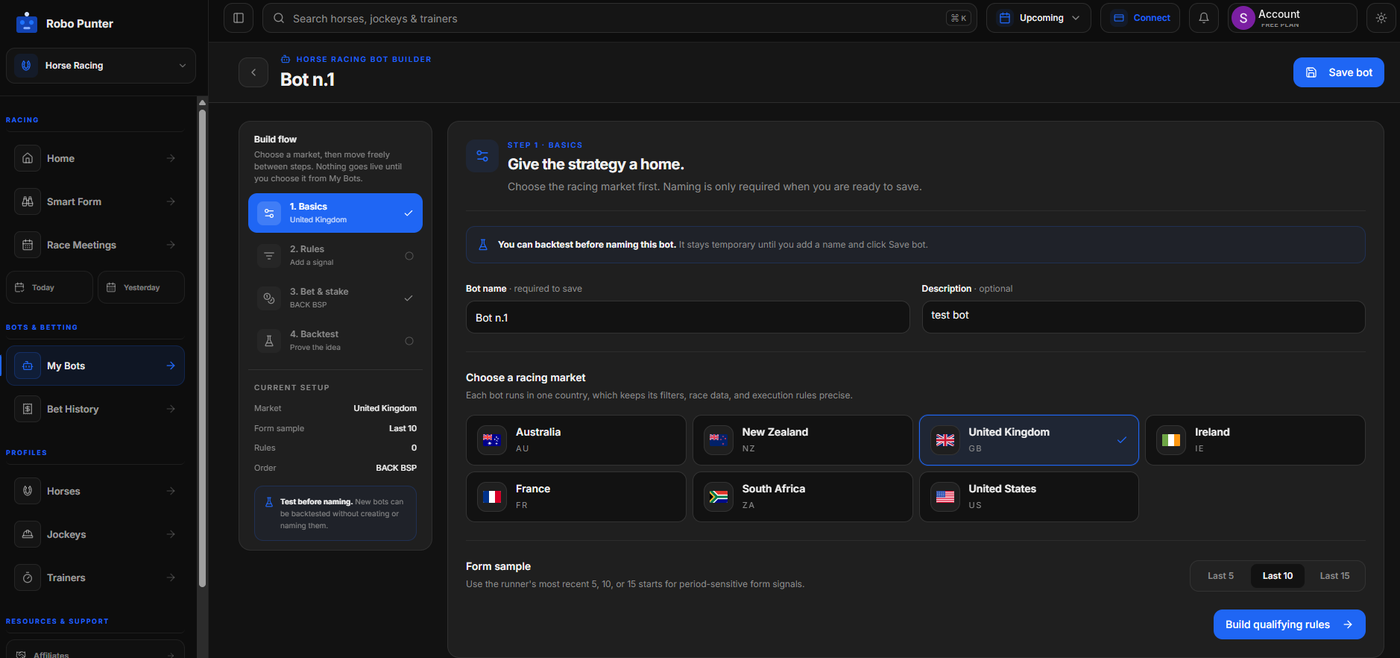1400x658 pixels.
Task: Click the My Bots robot icon
Action: click(28, 366)
